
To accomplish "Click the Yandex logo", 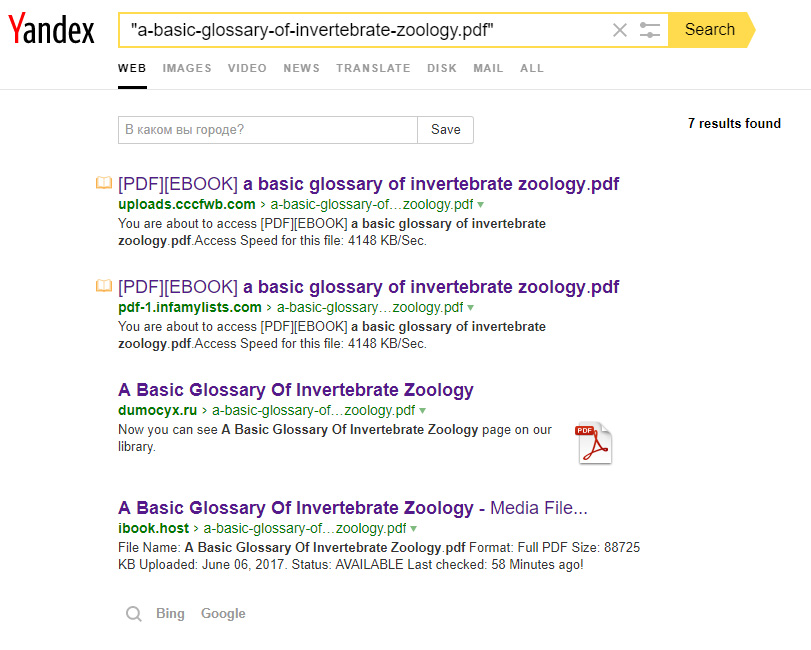I will point(51,31).
